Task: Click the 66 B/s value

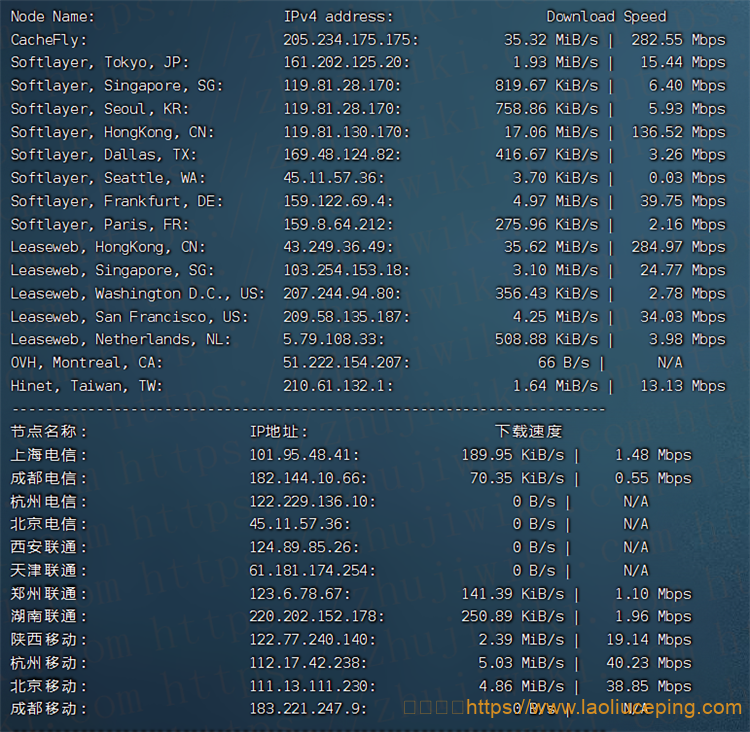Action: pyautogui.click(x=563, y=363)
